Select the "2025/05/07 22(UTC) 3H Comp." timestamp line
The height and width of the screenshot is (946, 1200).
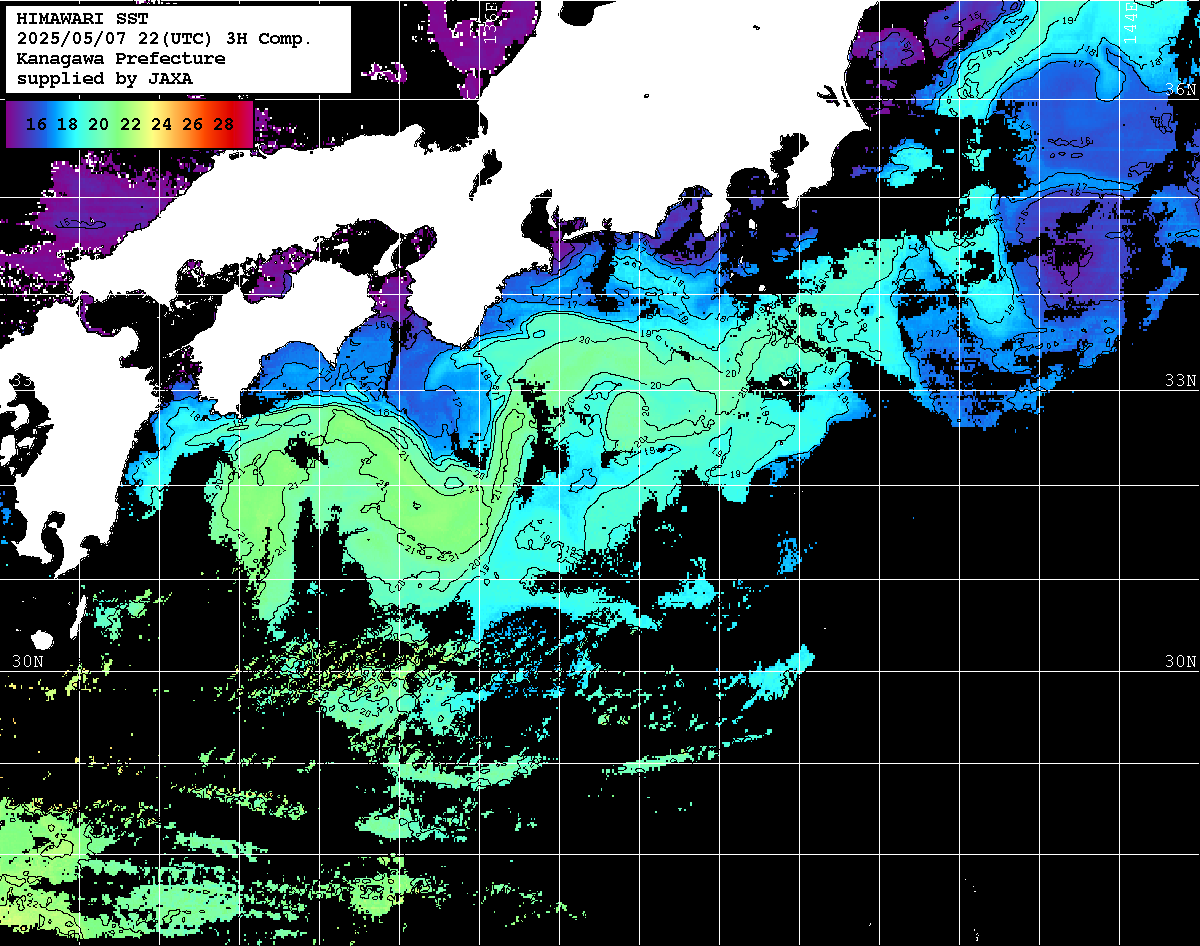tap(164, 39)
